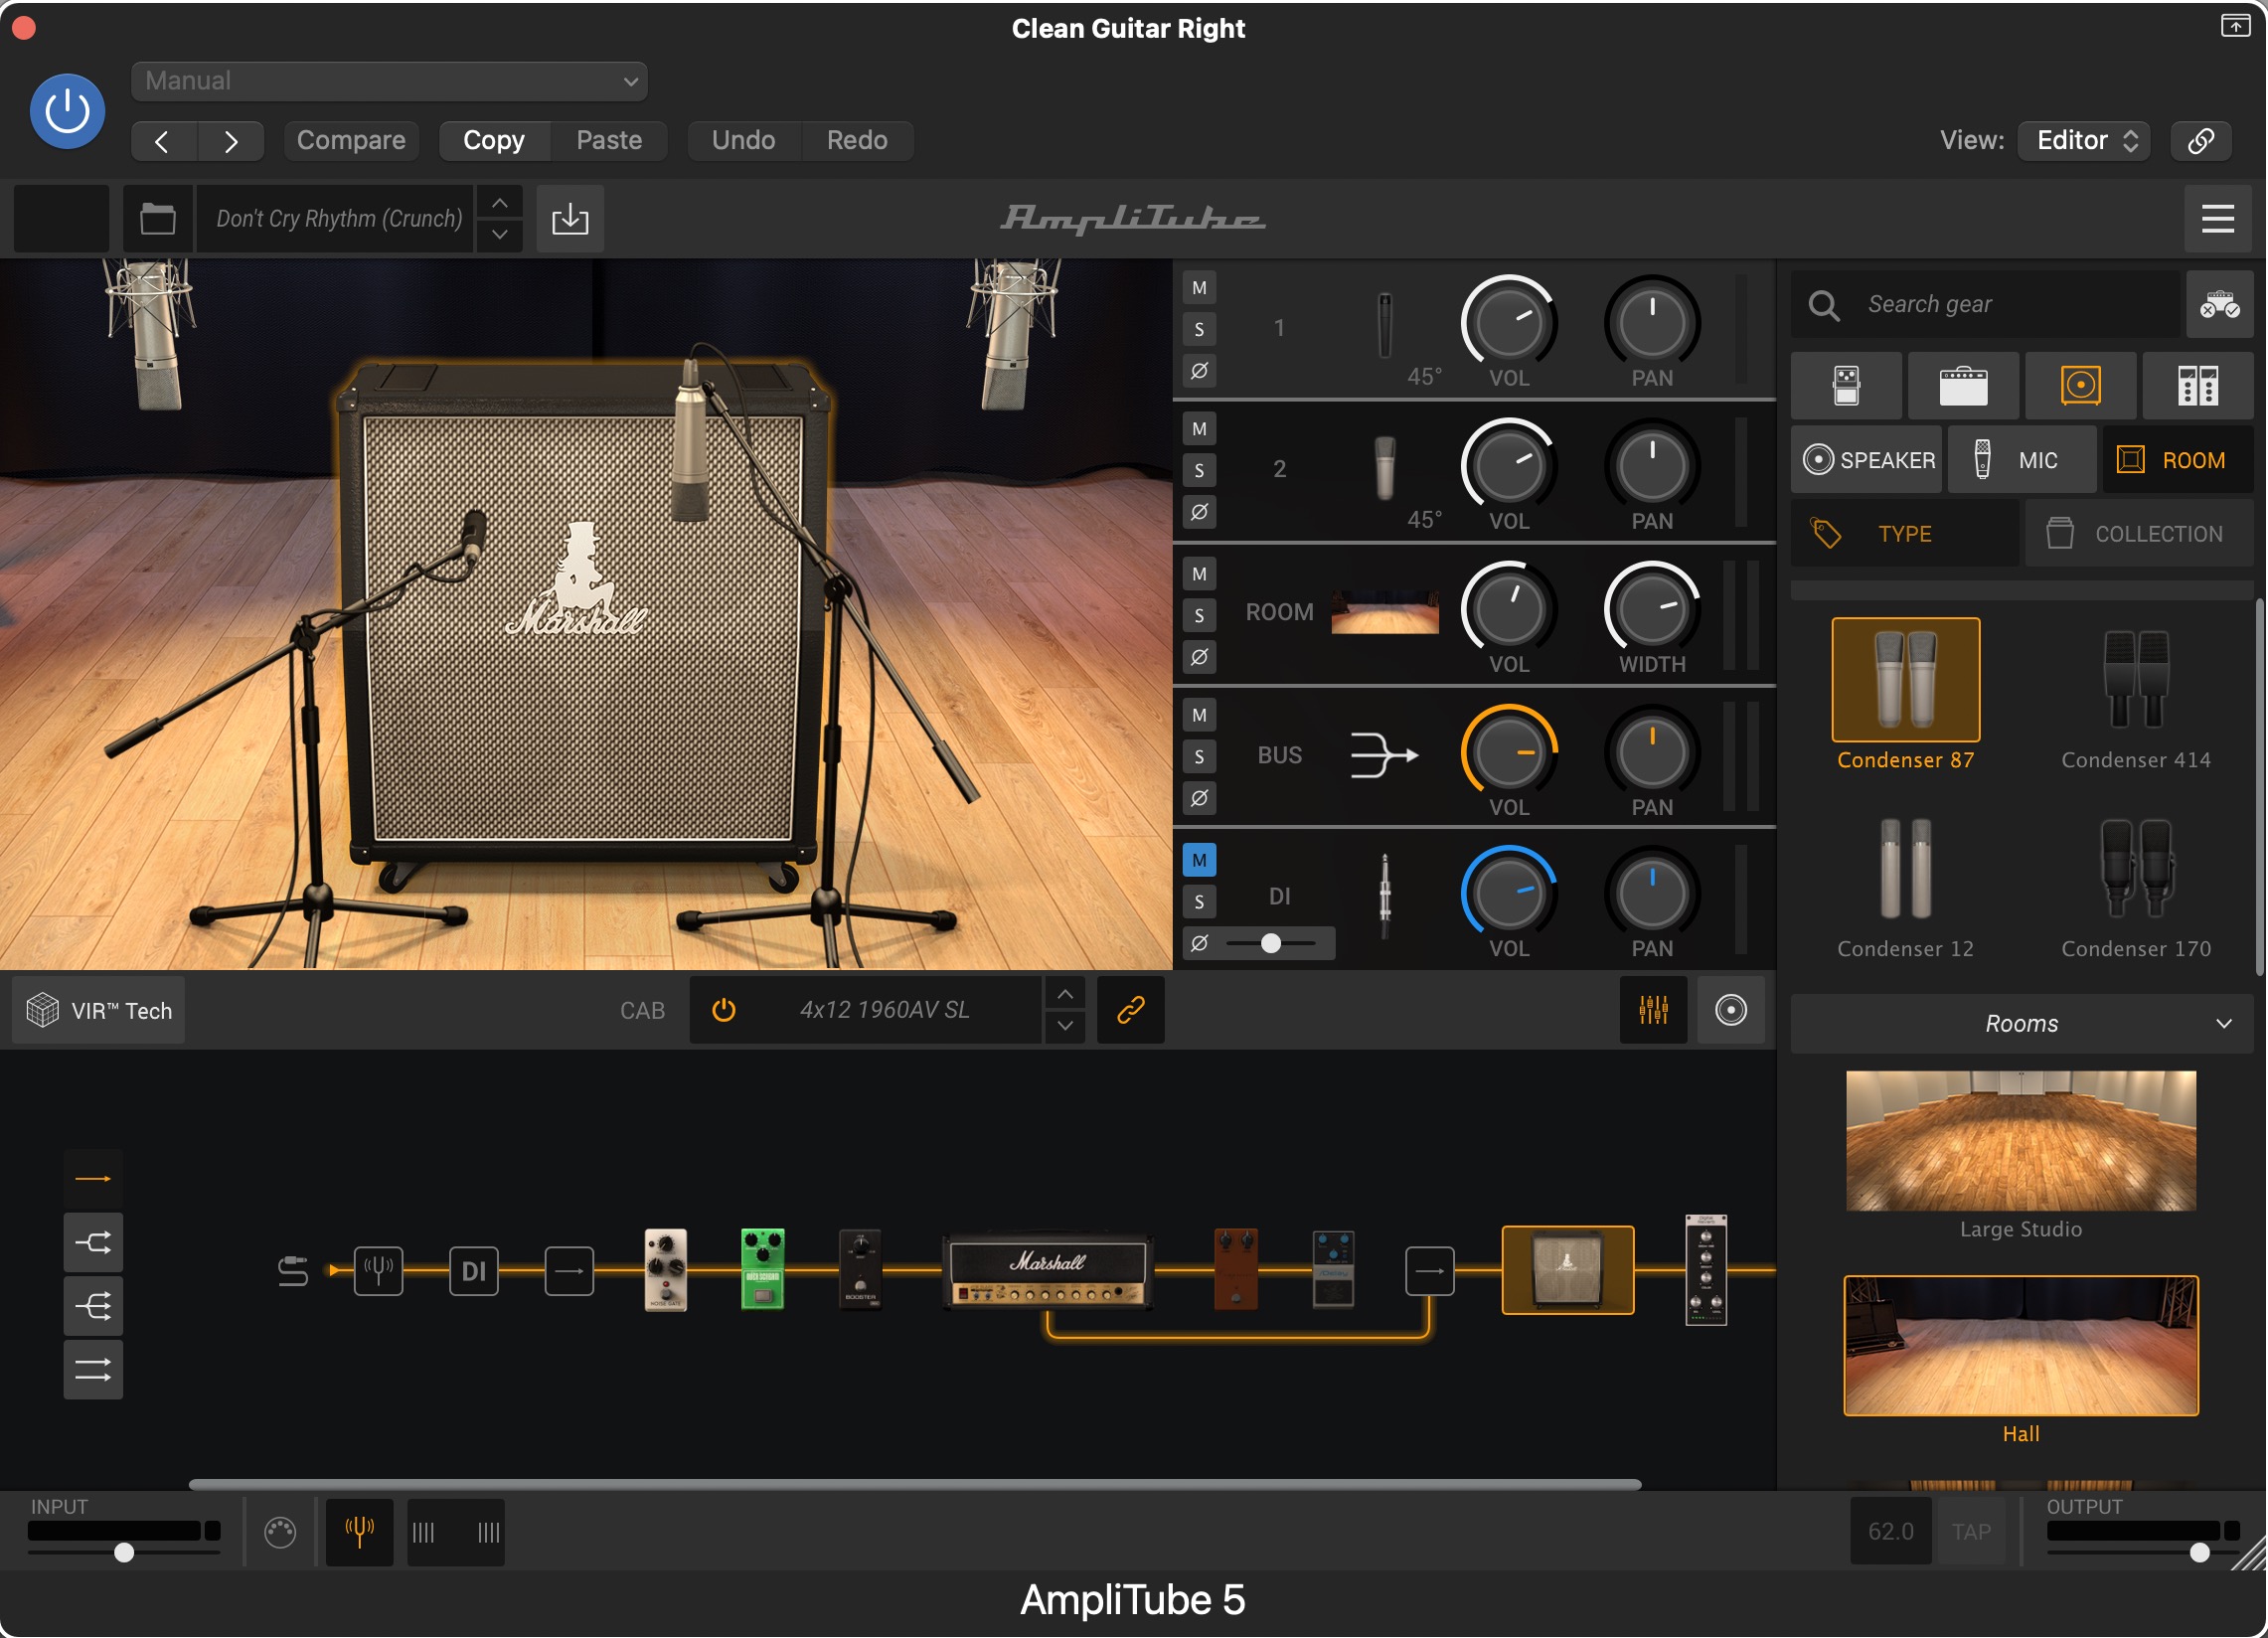Click the ROOM WIDTH knob
The height and width of the screenshot is (1638, 2268).
tap(1652, 609)
